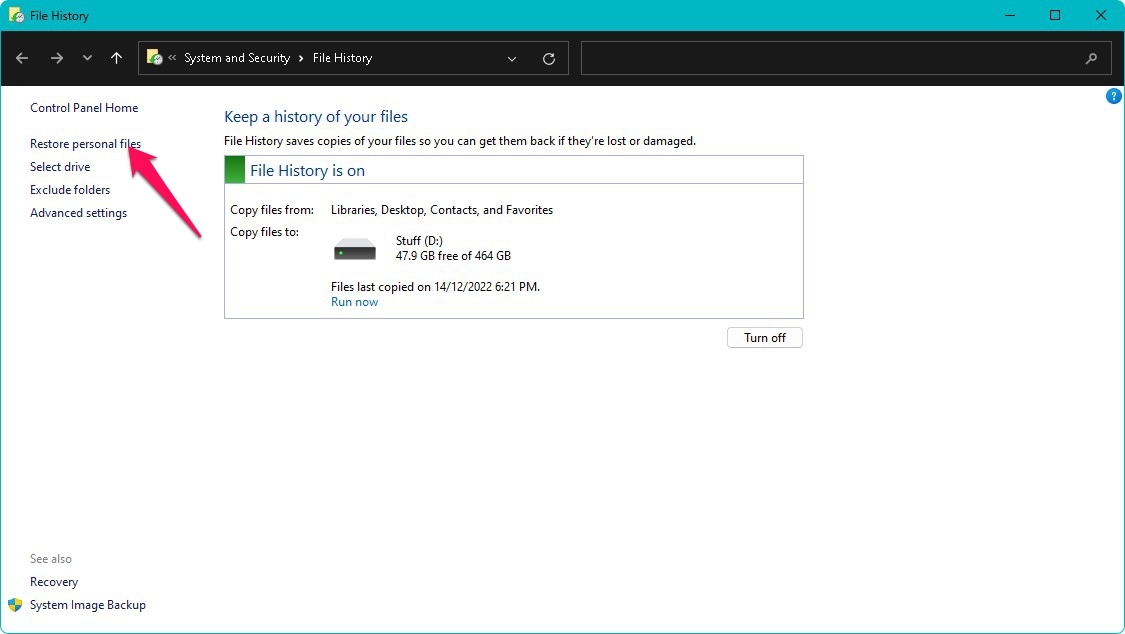Click the search magnifier icon
The height and width of the screenshot is (634, 1125).
[1091, 59]
